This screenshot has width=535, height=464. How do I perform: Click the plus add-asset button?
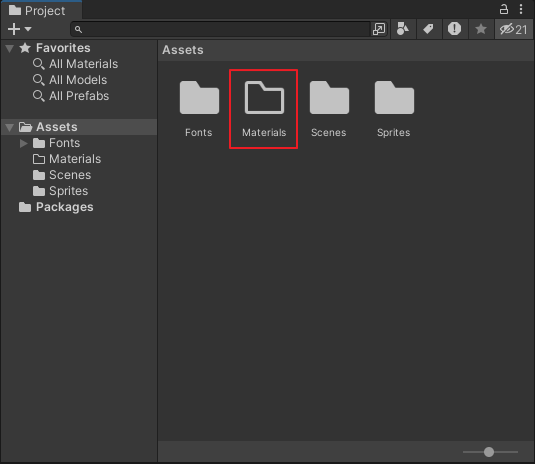point(14,29)
